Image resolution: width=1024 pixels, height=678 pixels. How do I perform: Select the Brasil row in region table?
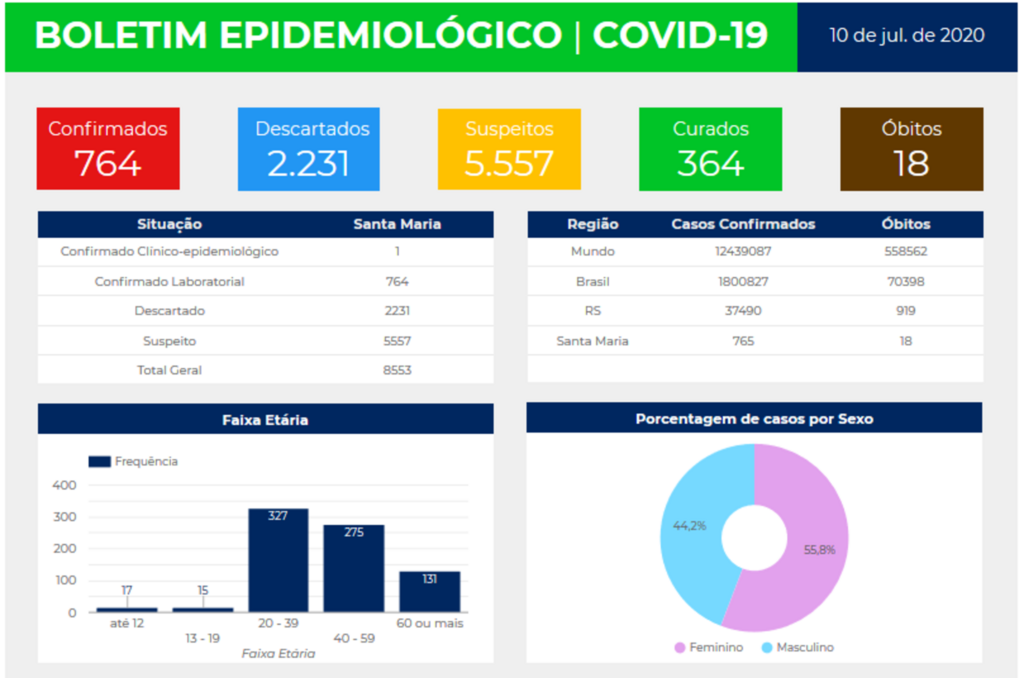[x=755, y=282]
